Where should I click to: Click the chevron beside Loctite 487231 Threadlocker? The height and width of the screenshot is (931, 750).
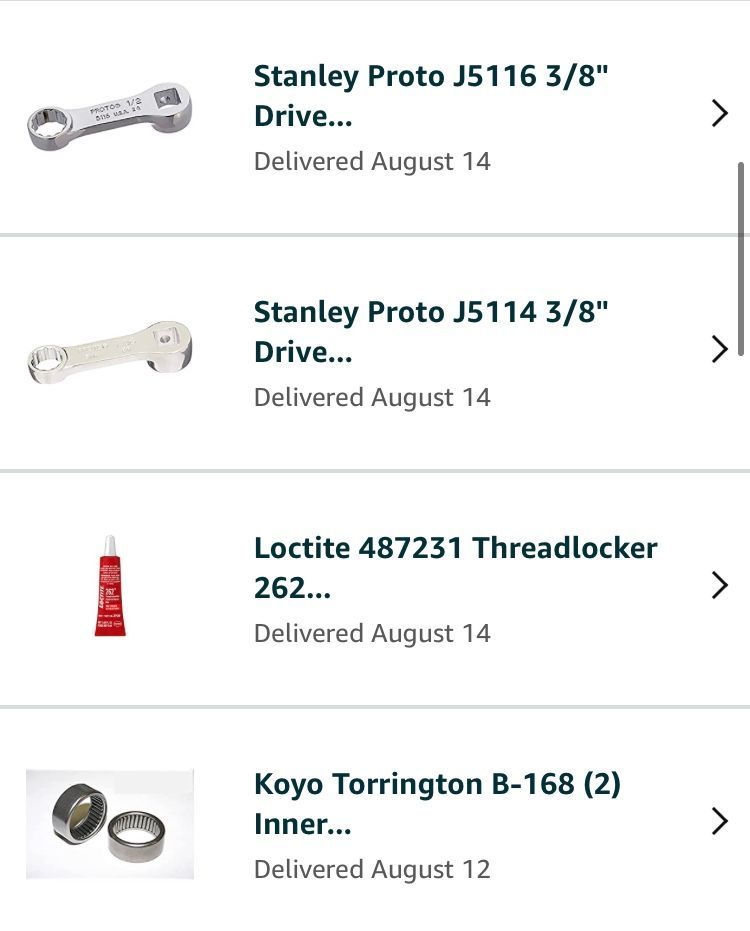[719, 586]
